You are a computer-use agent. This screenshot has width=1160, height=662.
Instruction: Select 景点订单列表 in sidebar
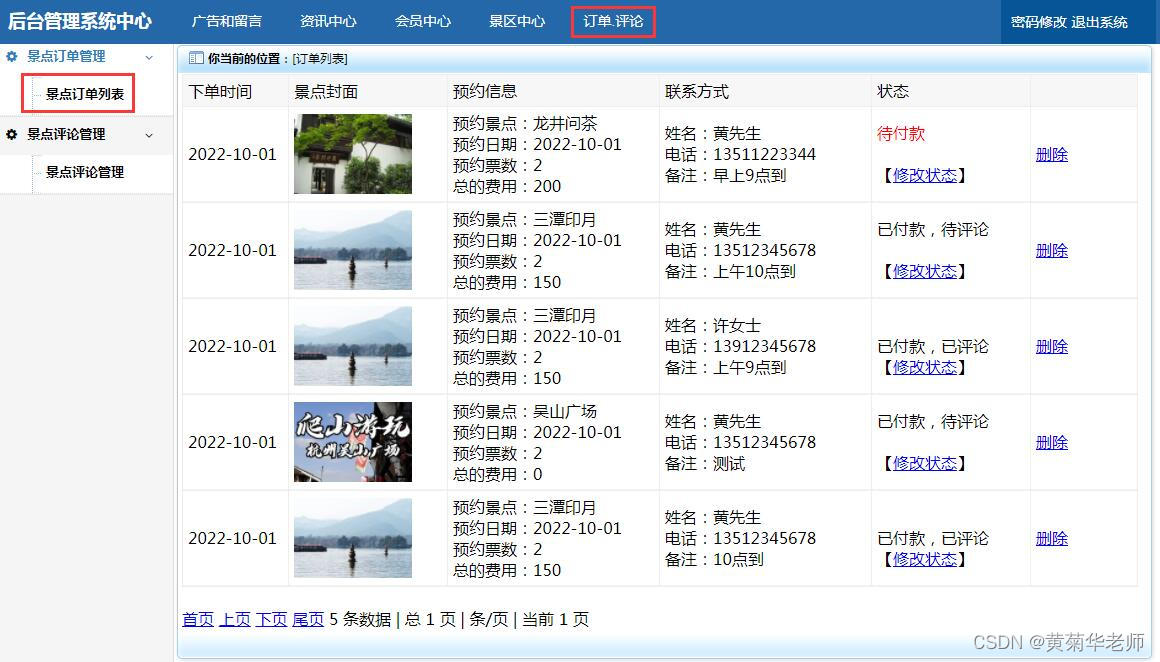pyautogui.click(x=84, y=94)
